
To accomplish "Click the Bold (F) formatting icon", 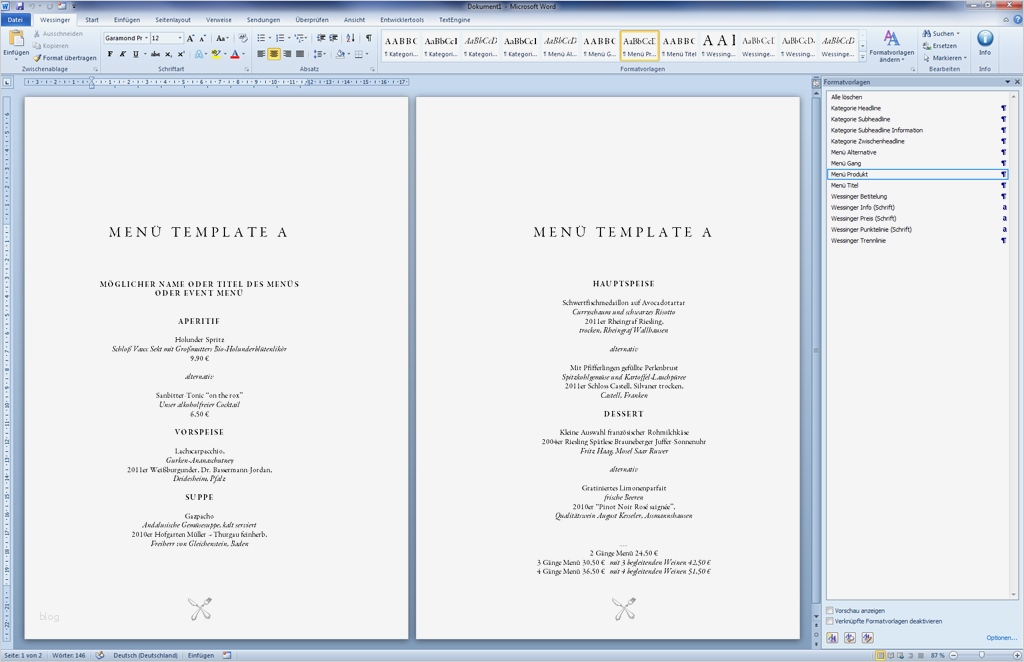I will [110, 54].
